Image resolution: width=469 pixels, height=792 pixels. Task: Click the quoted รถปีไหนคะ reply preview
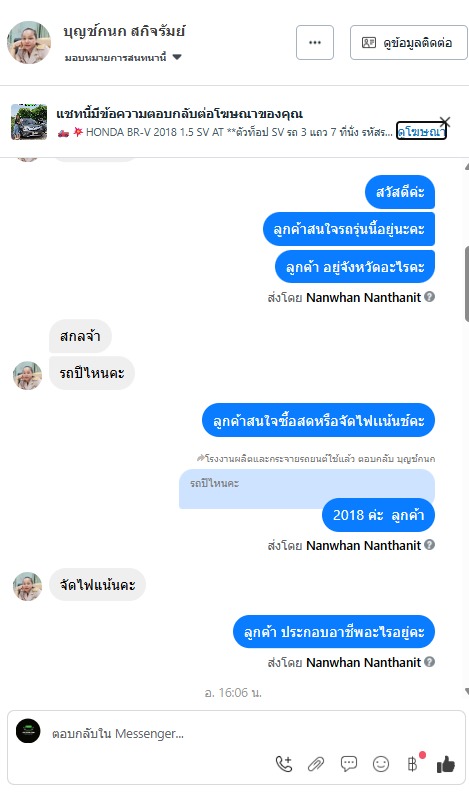click(x=306, y=489)
